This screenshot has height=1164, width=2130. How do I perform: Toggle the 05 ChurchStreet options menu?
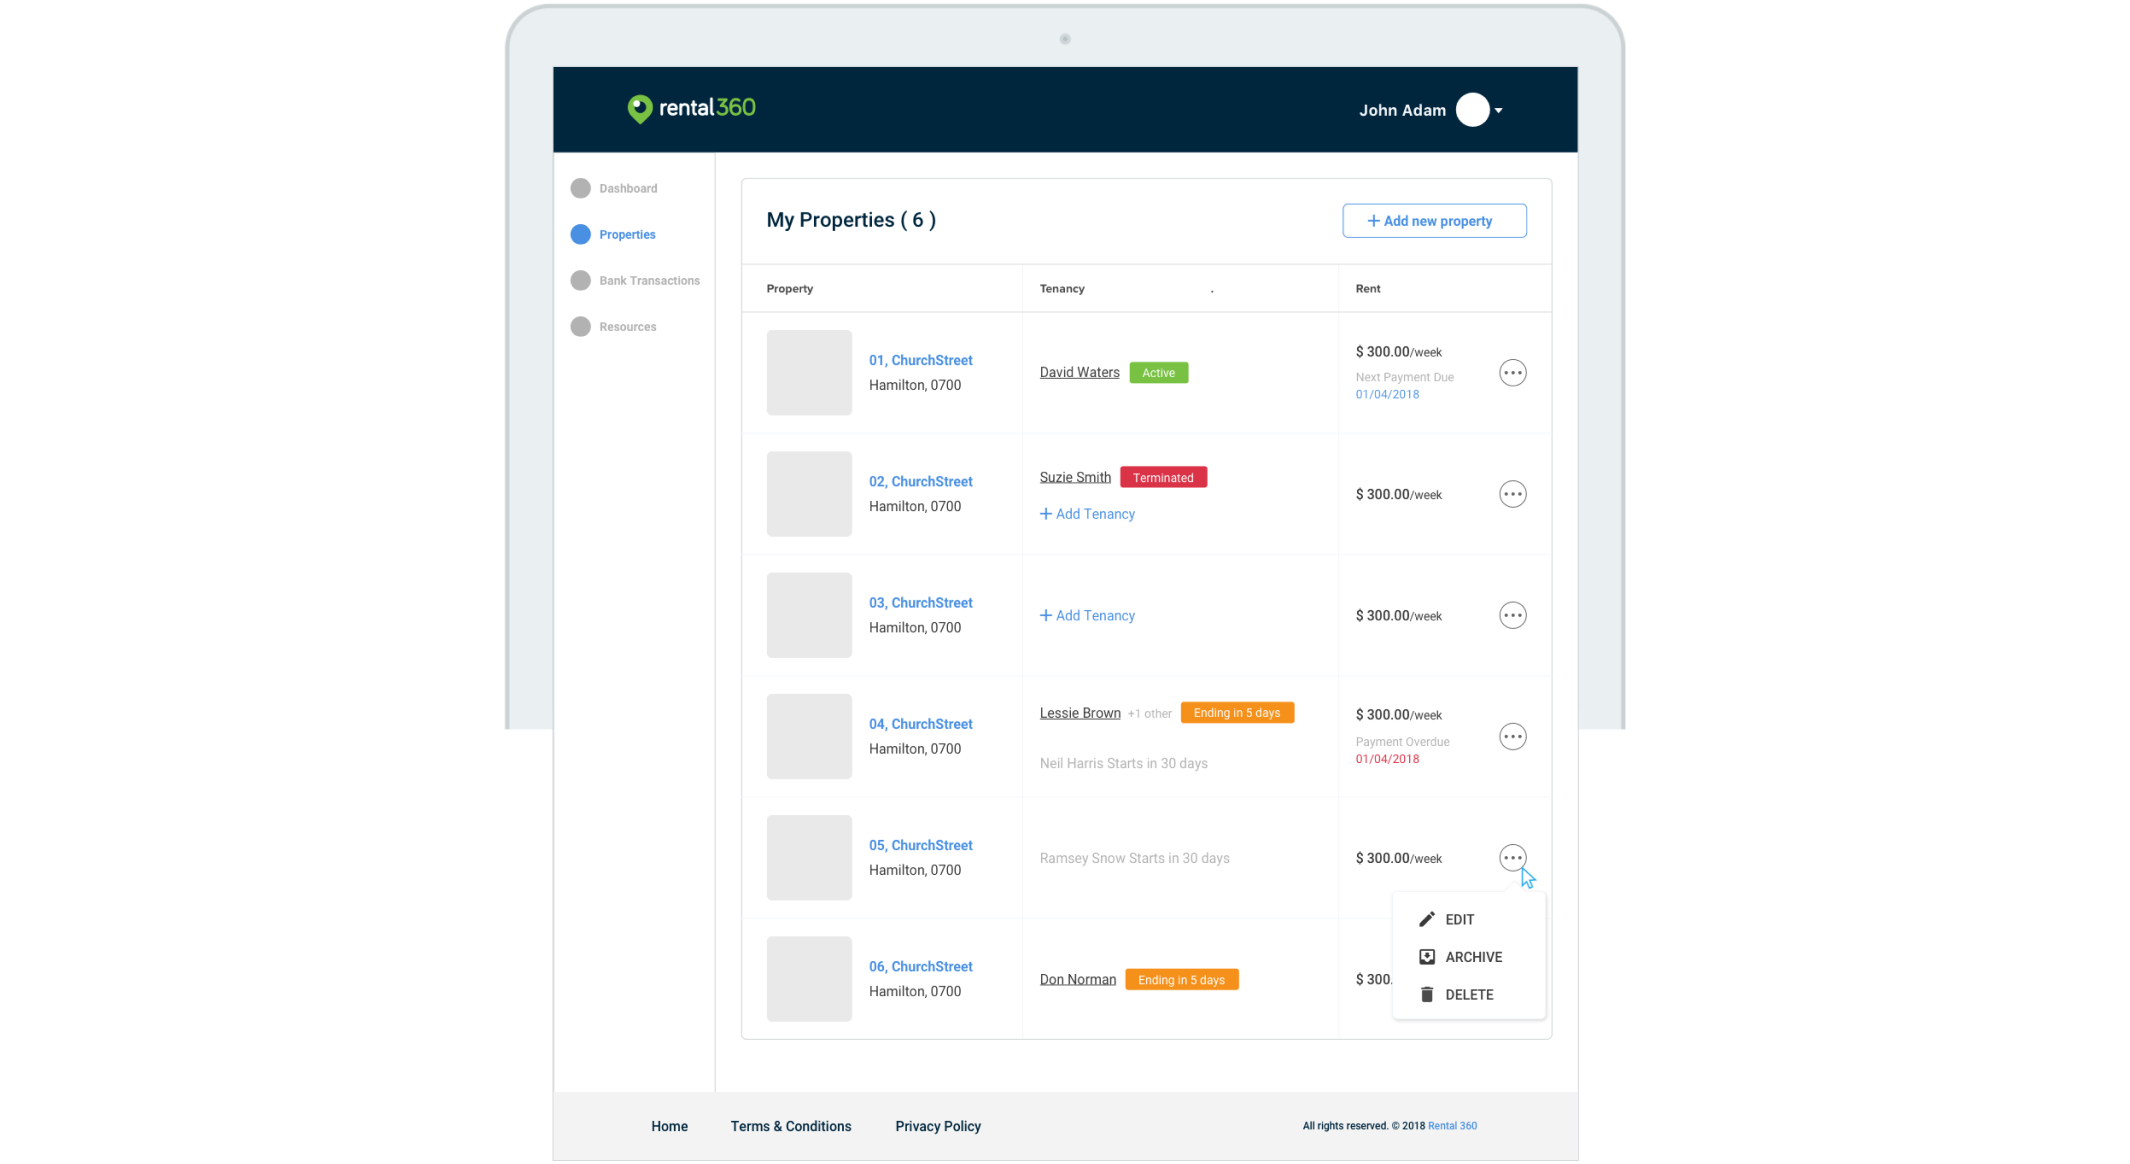(1512, 858)
